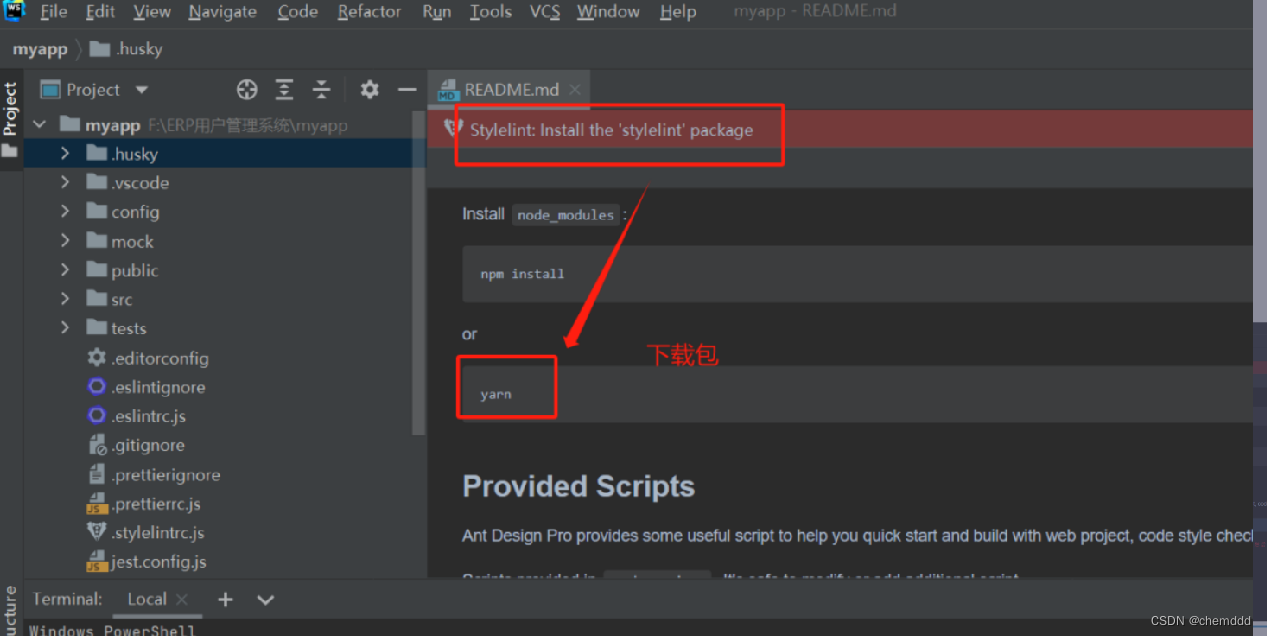
Task: Select the .gitignore file
Action: [x=219, y=445]
